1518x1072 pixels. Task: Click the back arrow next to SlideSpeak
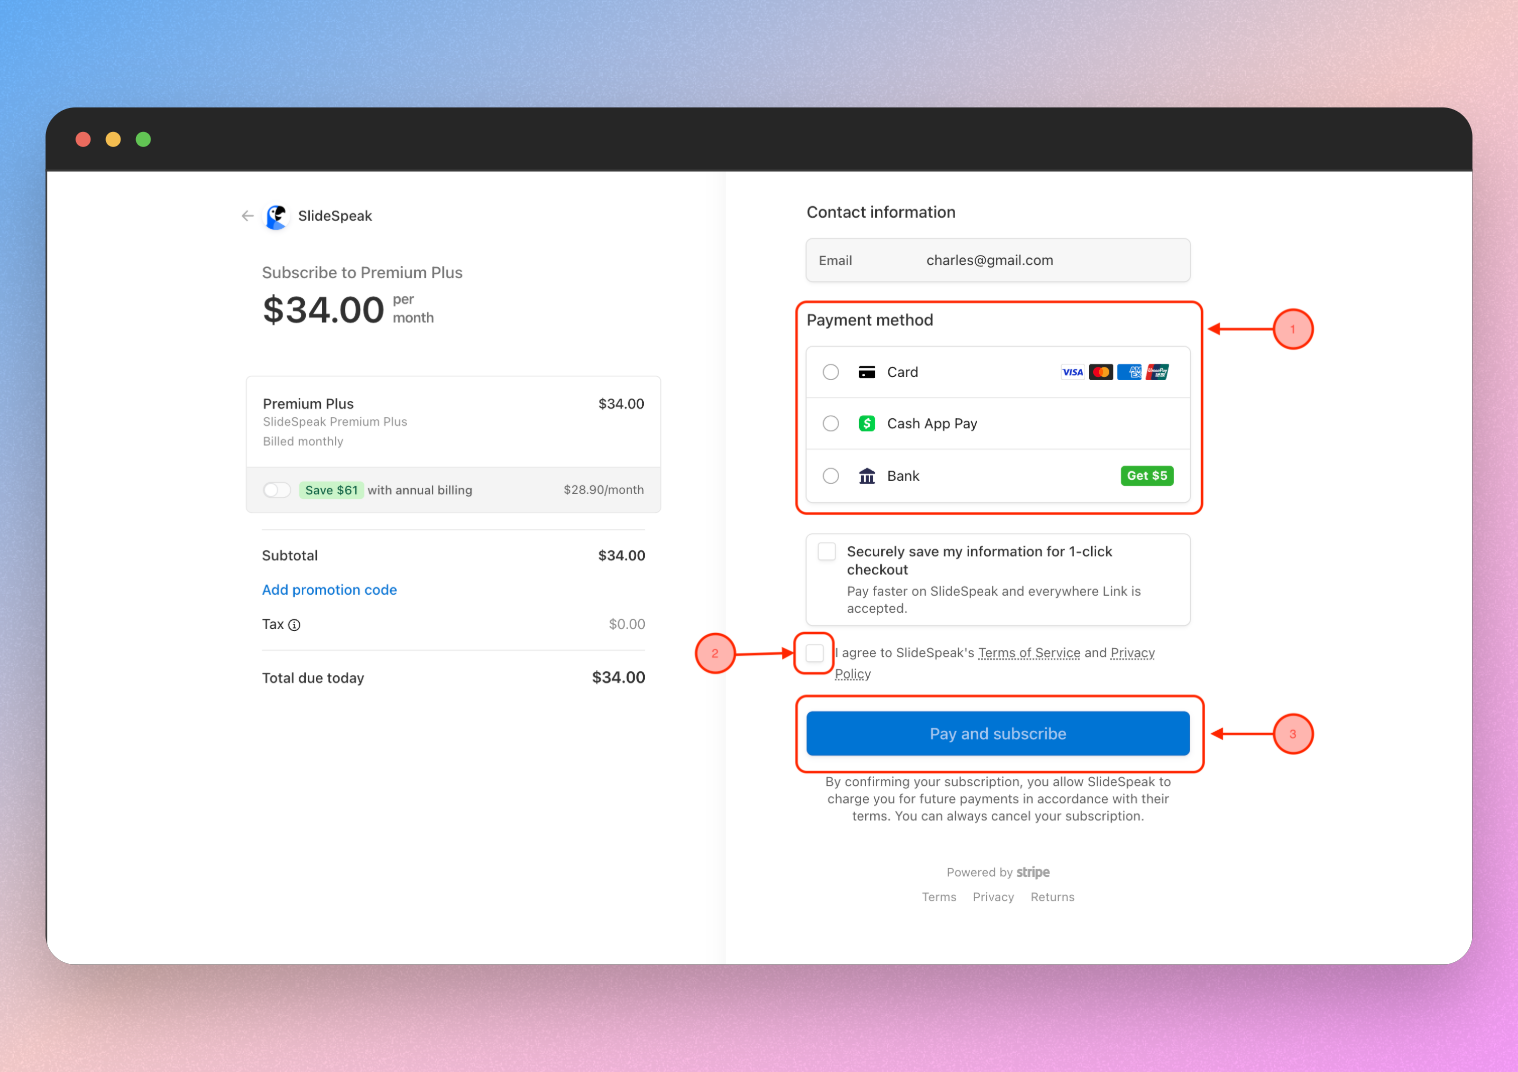(x=247, y=216)
